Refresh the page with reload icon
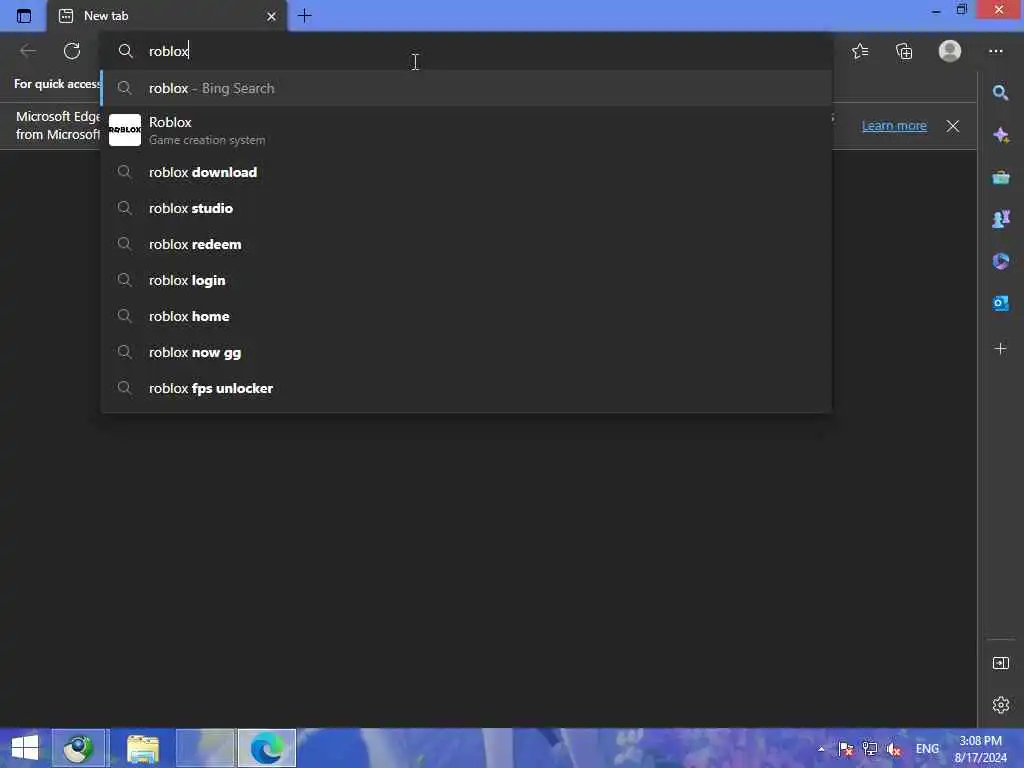 click(x=72, y=51)
